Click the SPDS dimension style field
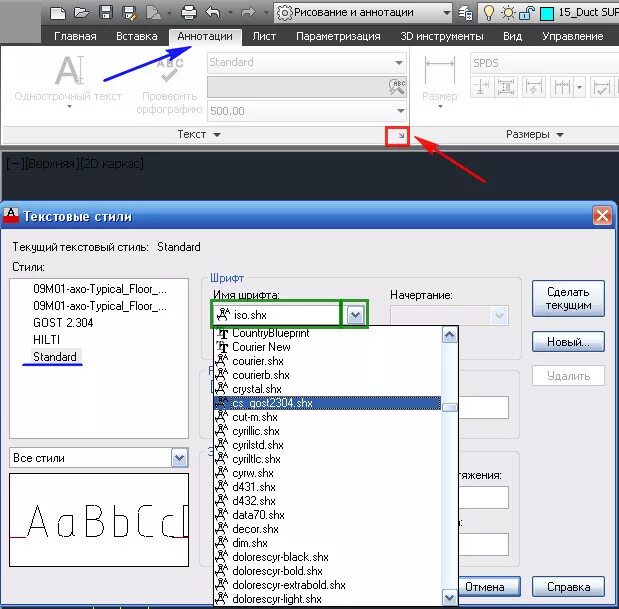This screenshot has height=609, width=619. coord(544,63)
